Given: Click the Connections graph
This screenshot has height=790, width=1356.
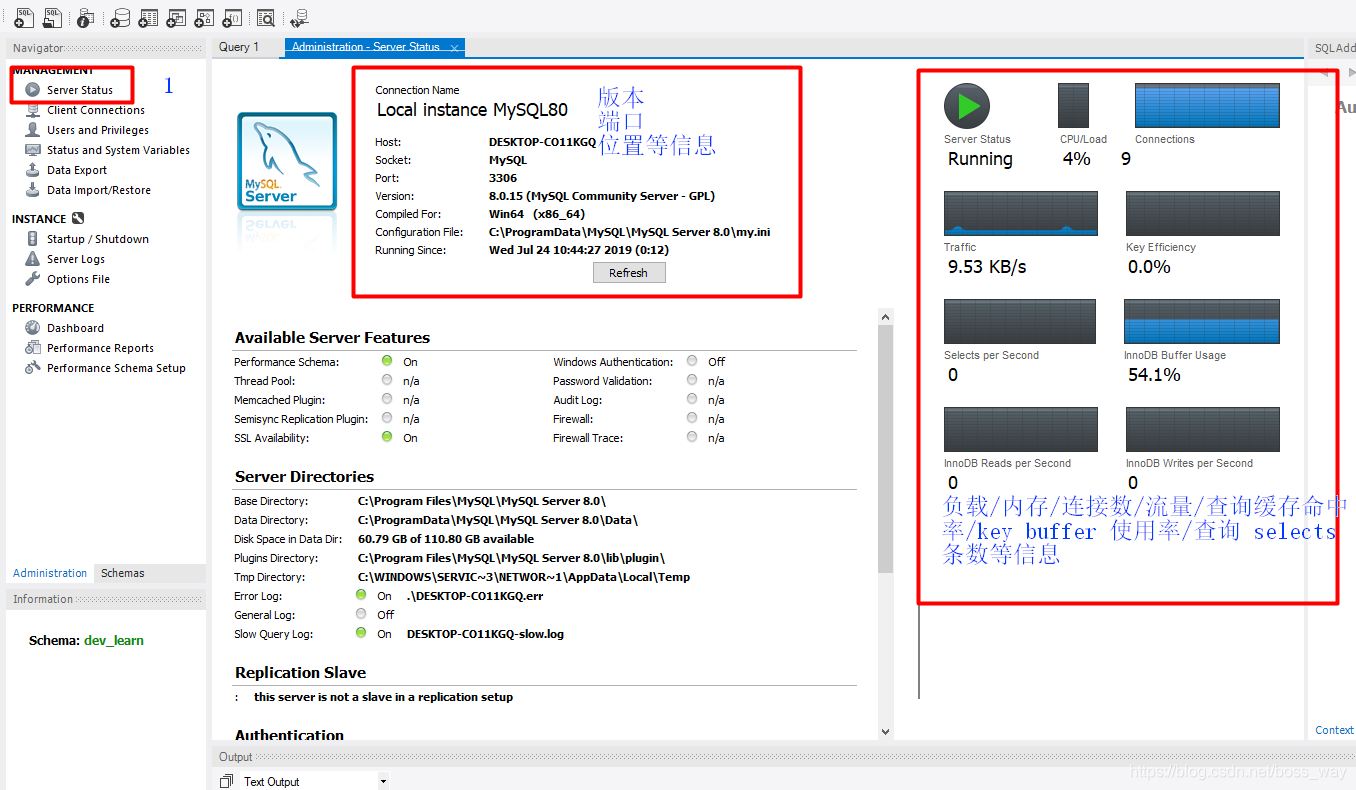Looking at the screenshot, I should pyautogui.click(x=1207, y=105).
